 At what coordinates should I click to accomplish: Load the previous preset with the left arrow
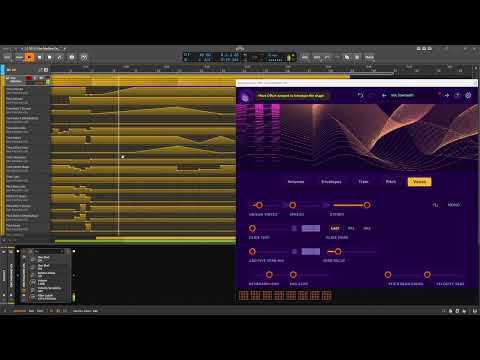click(x=384, y=95)
